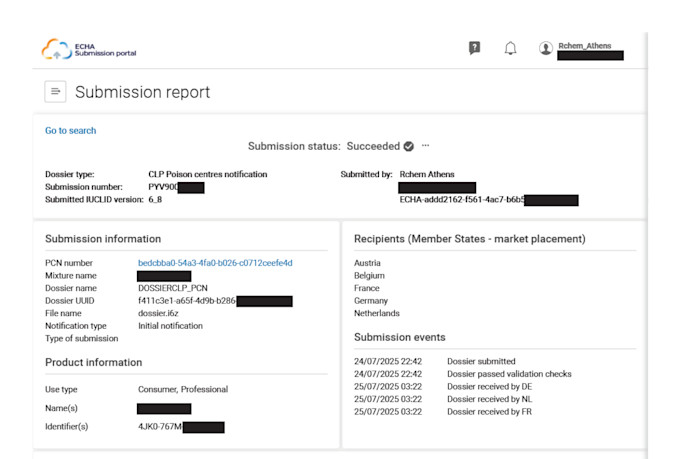680x459 pixels.
Task: Click the ECHA Submission portal logo
Action: [x=89, y=49]
